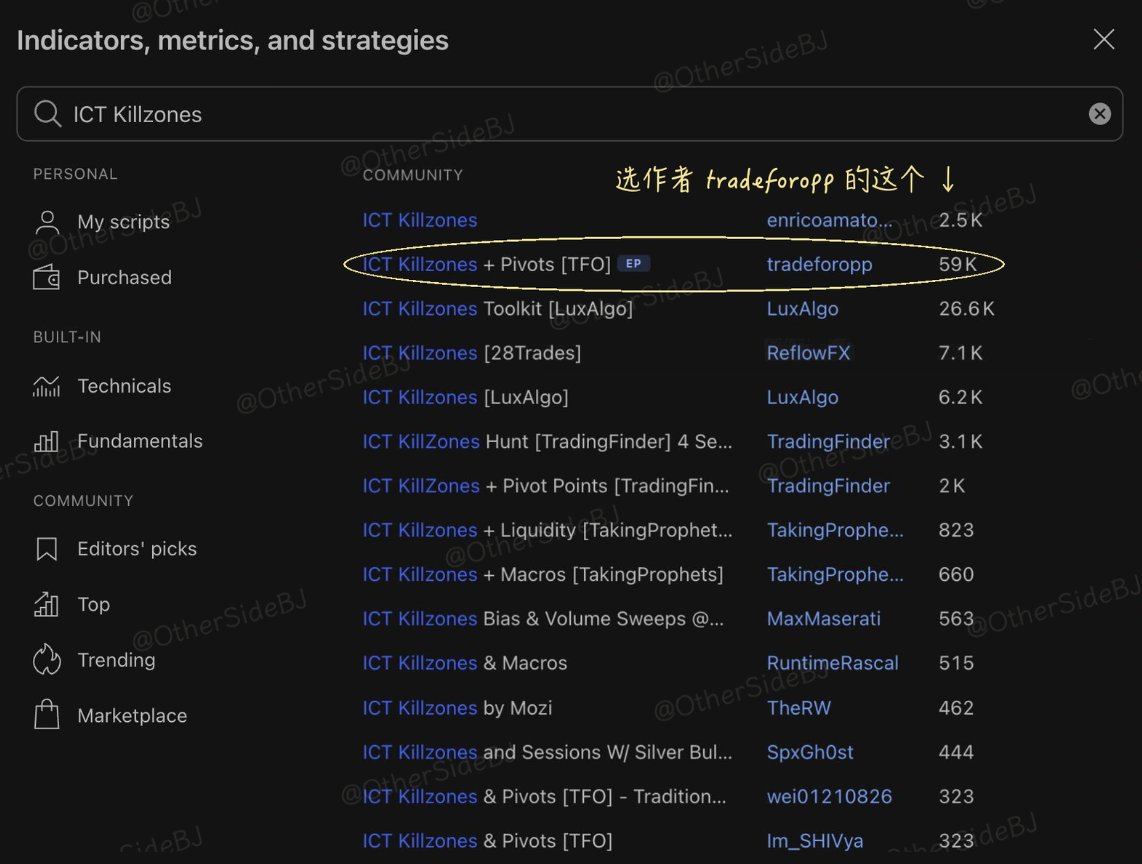This screenshot has width=1142, height=864.
Task: Click the Trending flame icon
Action: point(47,659)
